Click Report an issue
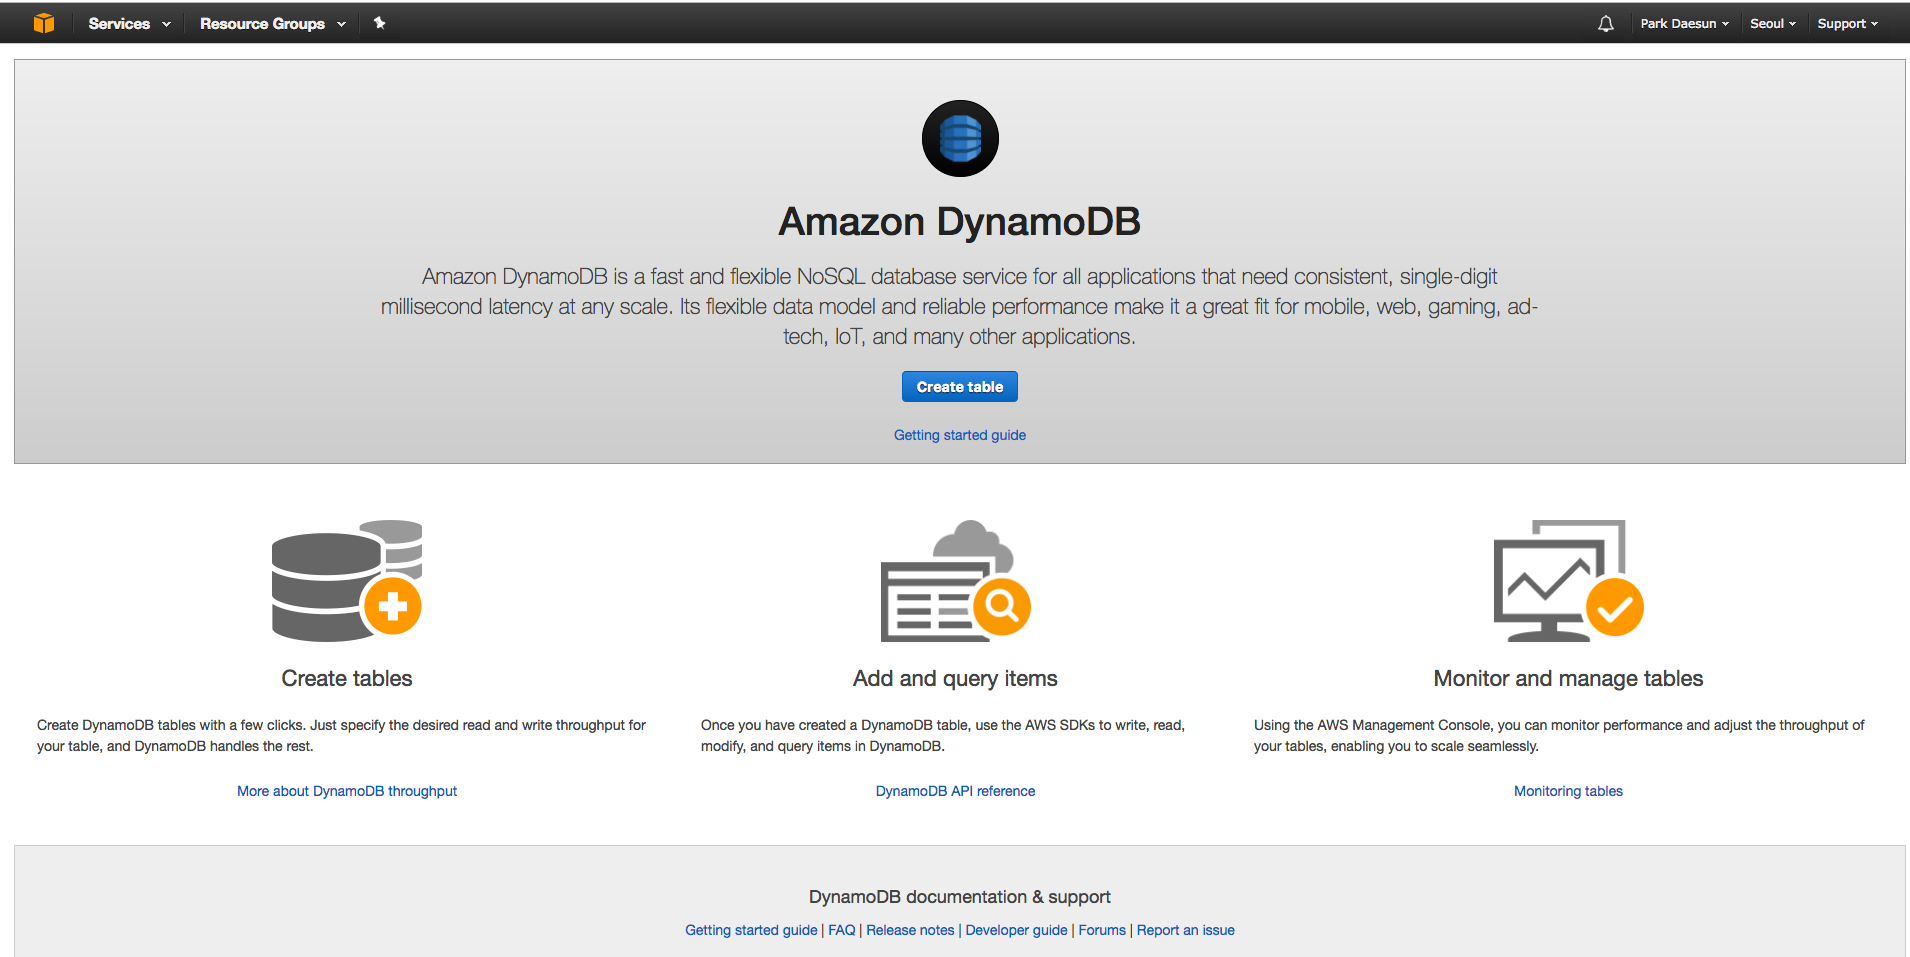 click(x=1185, y=930)
